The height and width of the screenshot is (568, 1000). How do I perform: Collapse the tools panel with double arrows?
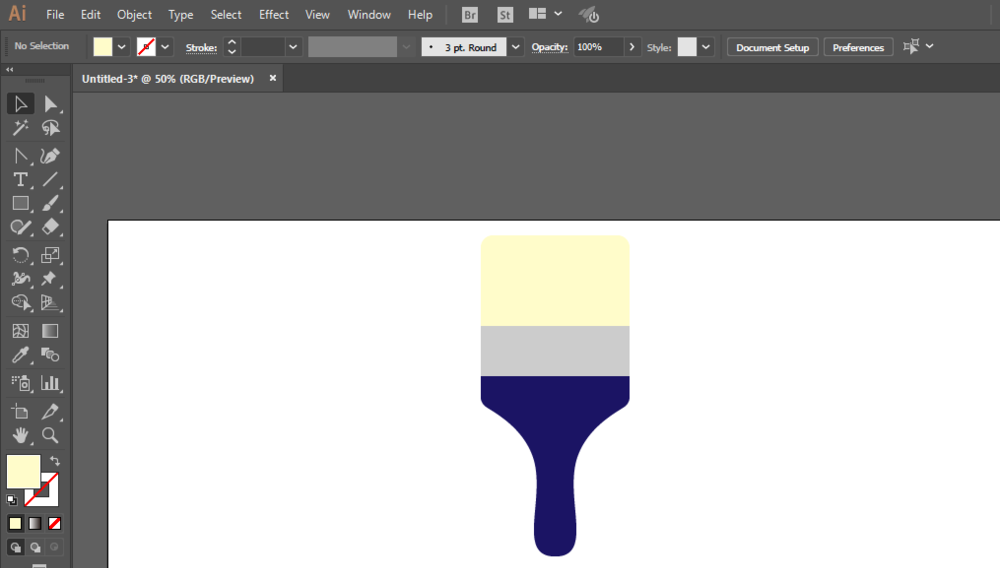pyautogui.click(x=10, y=69)
